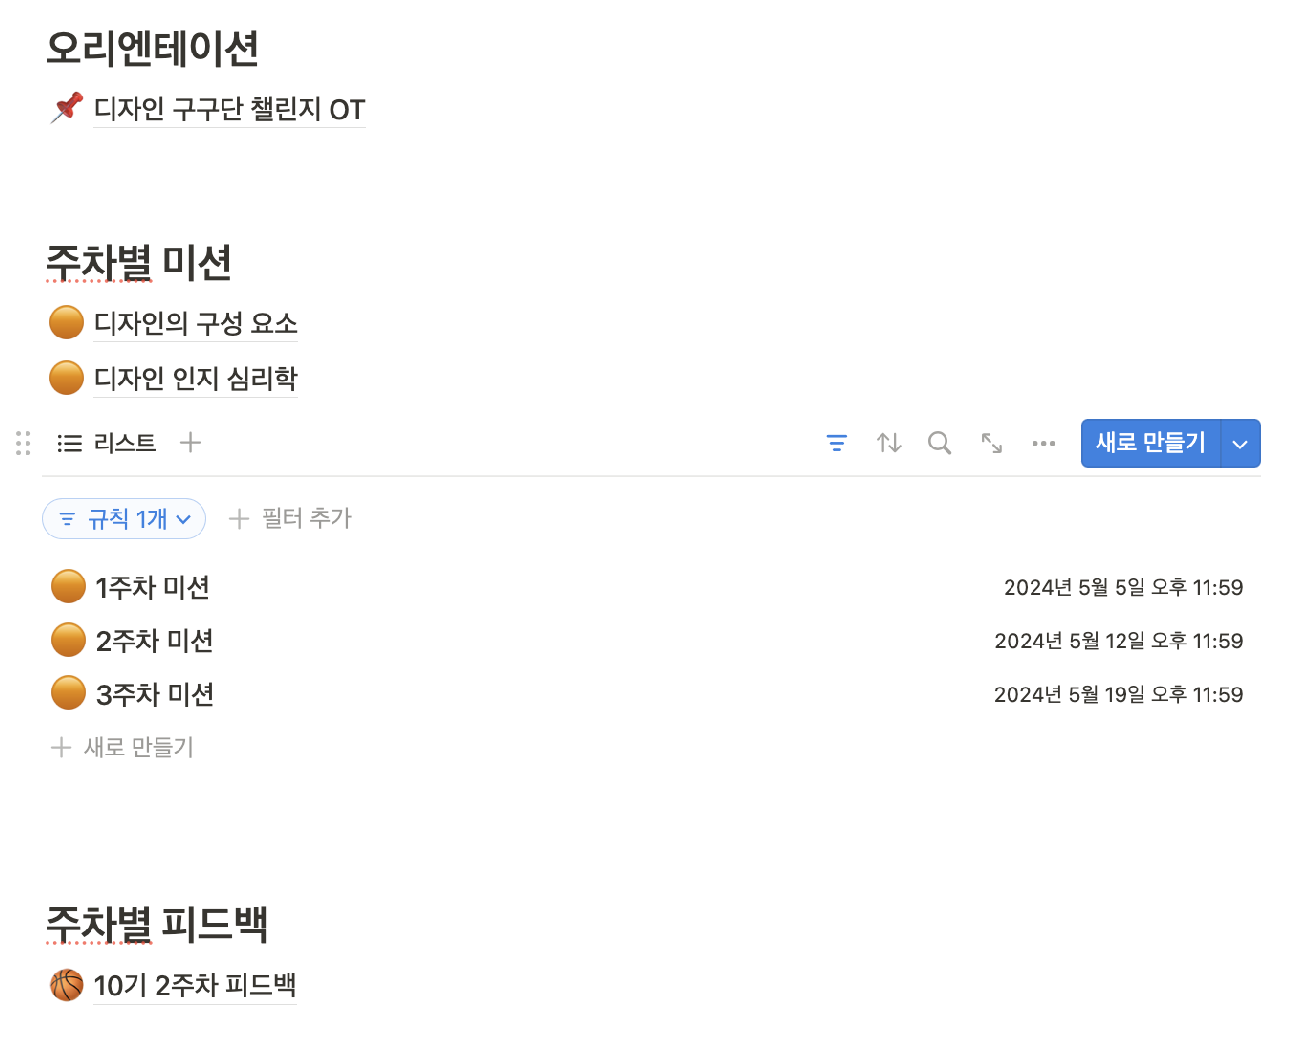Expand the 규칙 1개 filter rule
The width and height of the screenshot is (1300, 1040).
click(x=124, y=519)
